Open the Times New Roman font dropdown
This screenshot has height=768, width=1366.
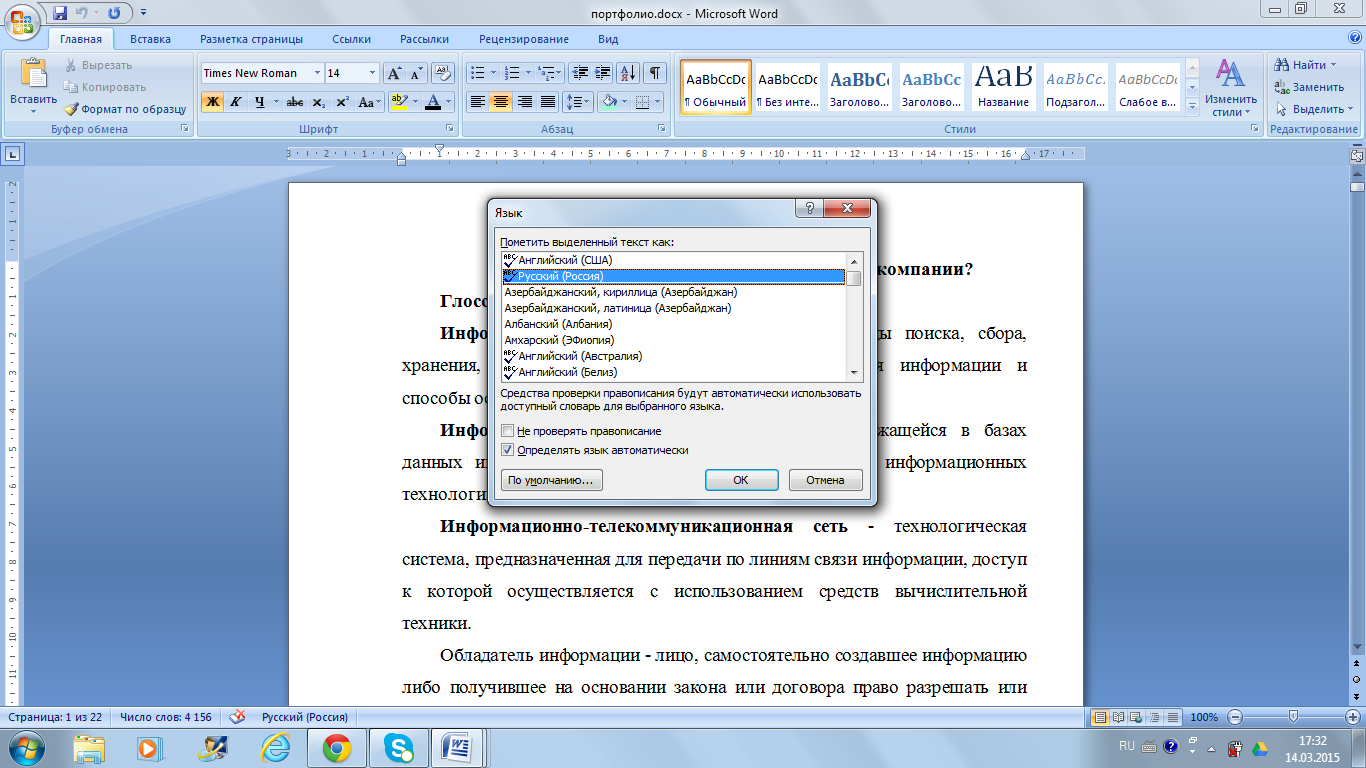click(x=317, y=73)
